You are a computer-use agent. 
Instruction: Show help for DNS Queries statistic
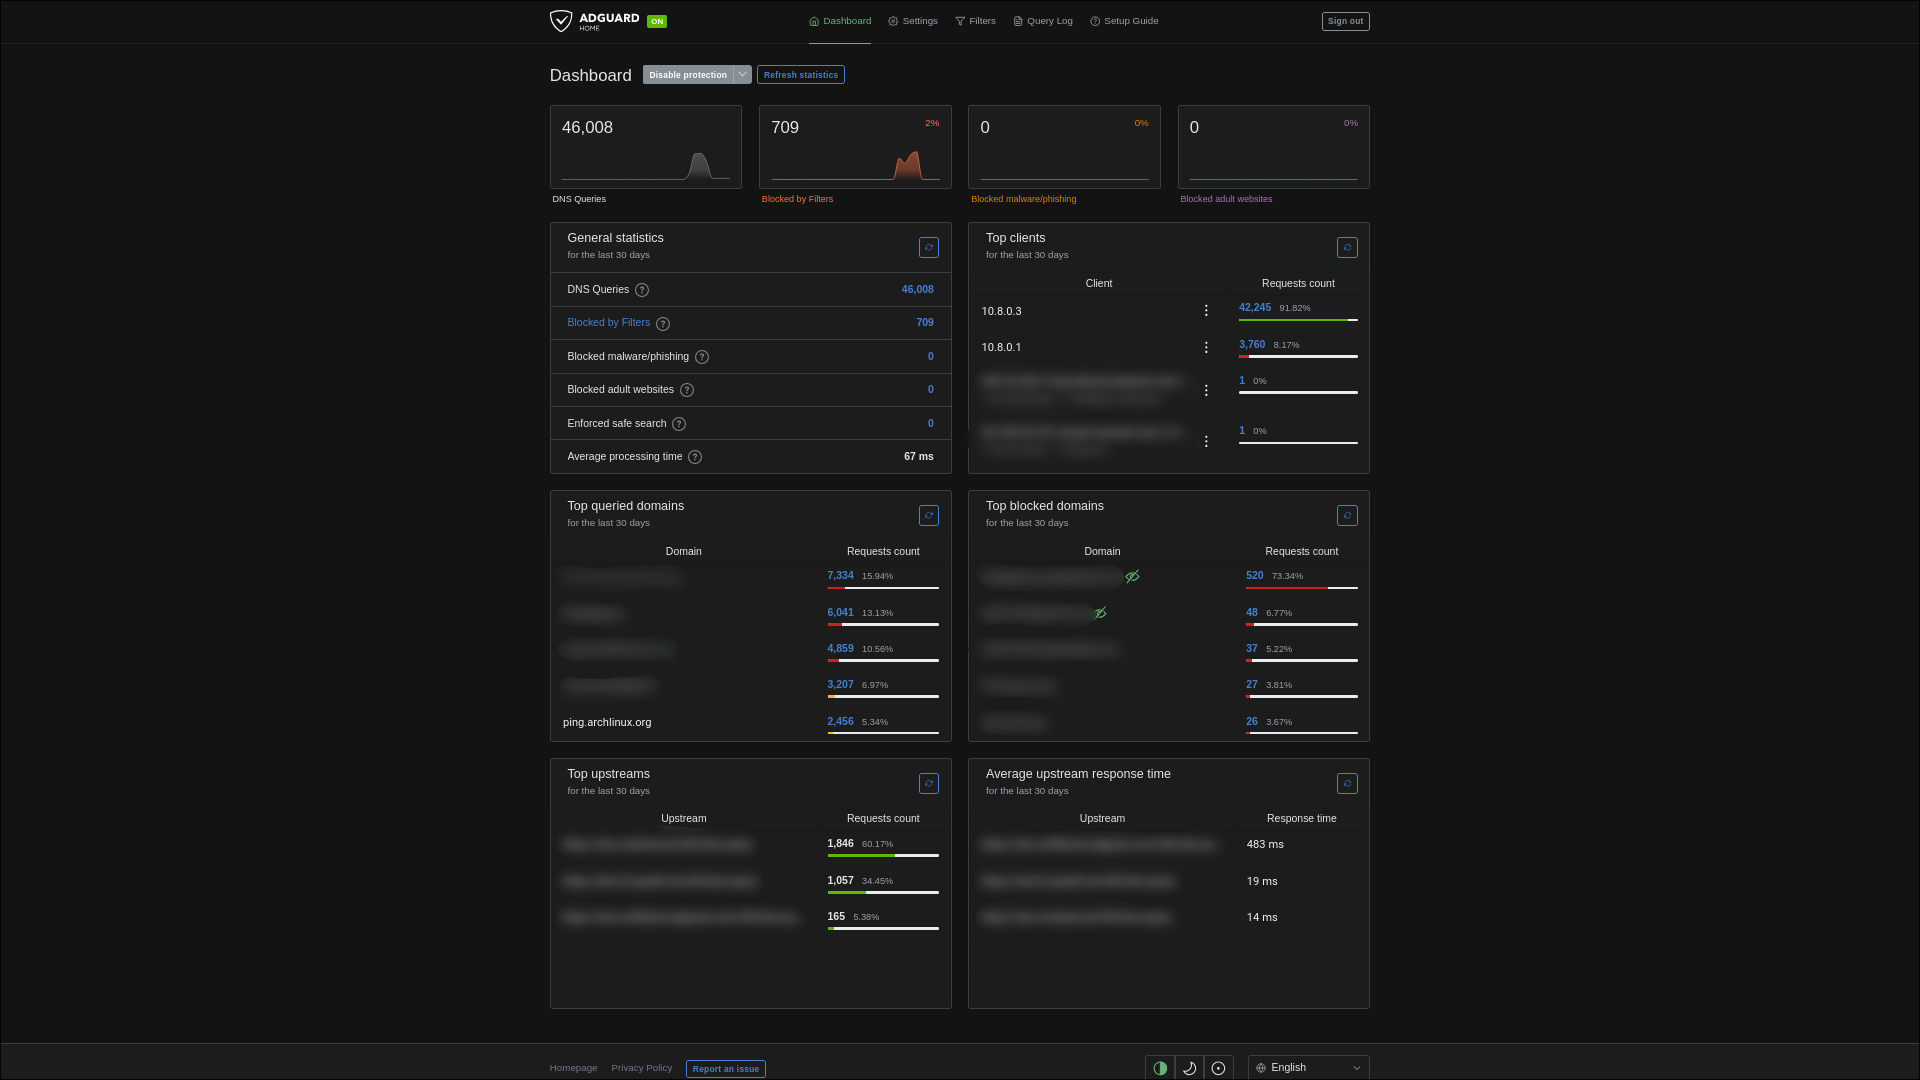(642, 290)
